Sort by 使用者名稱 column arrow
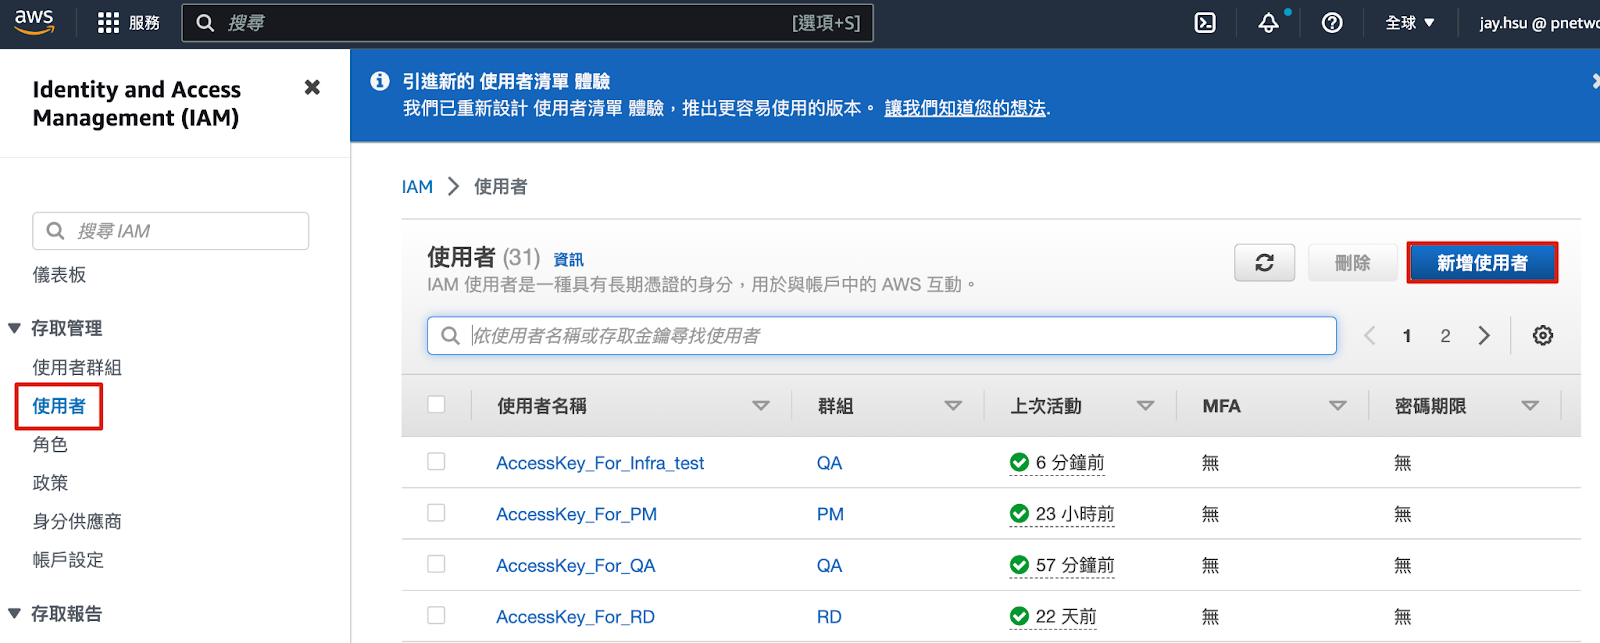This screenshot has height=643, width=1600. coord(760,406)
